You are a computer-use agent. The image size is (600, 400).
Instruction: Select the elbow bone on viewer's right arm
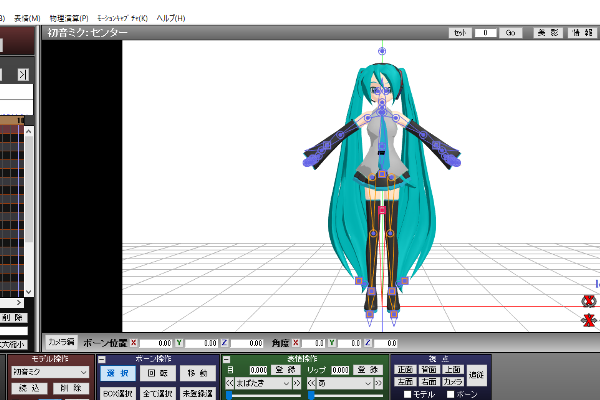point(423,135)
